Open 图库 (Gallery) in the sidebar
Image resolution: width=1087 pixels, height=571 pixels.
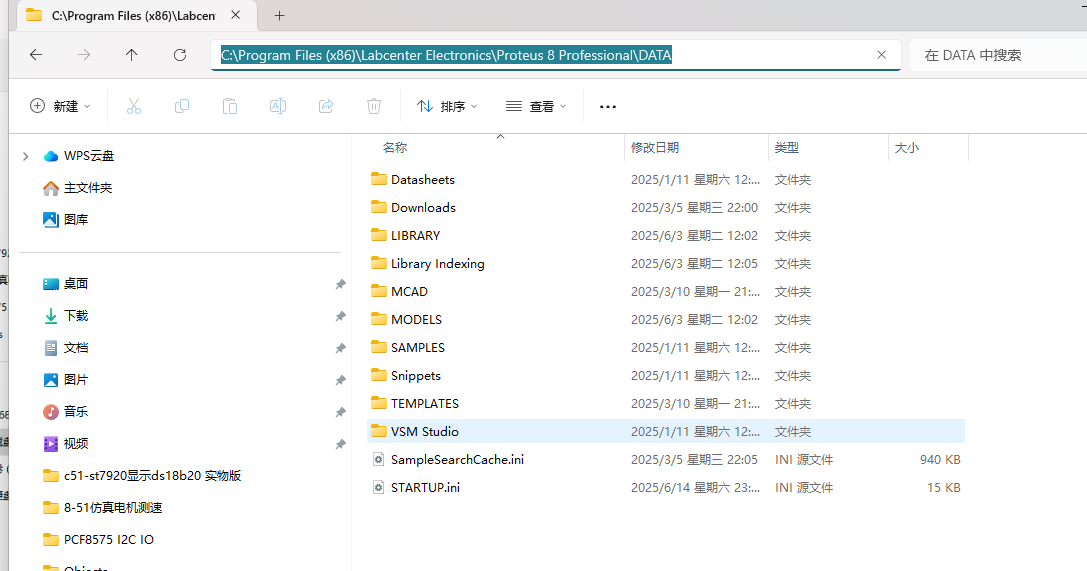pyautogui.click(x=76, y=220)
